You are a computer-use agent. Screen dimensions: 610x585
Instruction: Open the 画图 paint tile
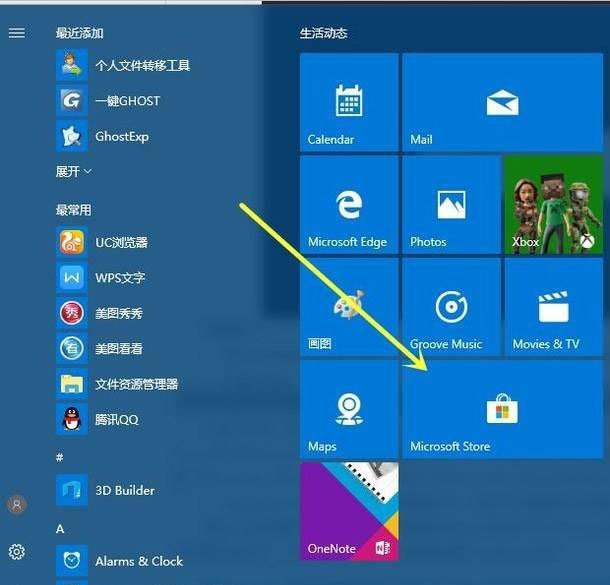pyautogui.click(x=349, y=307)
